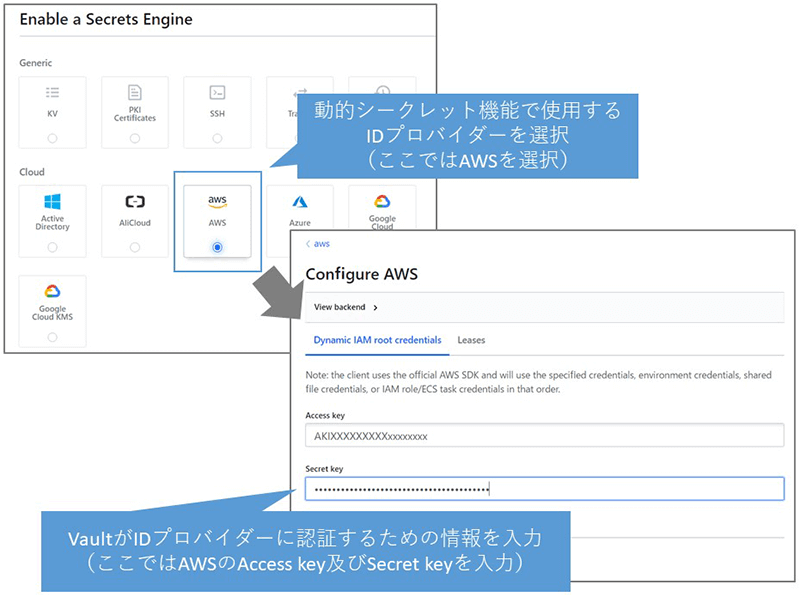Go back via the aws breadcrumb link
The width and height of the screenshot is (800, 595).
click(318, 244)
